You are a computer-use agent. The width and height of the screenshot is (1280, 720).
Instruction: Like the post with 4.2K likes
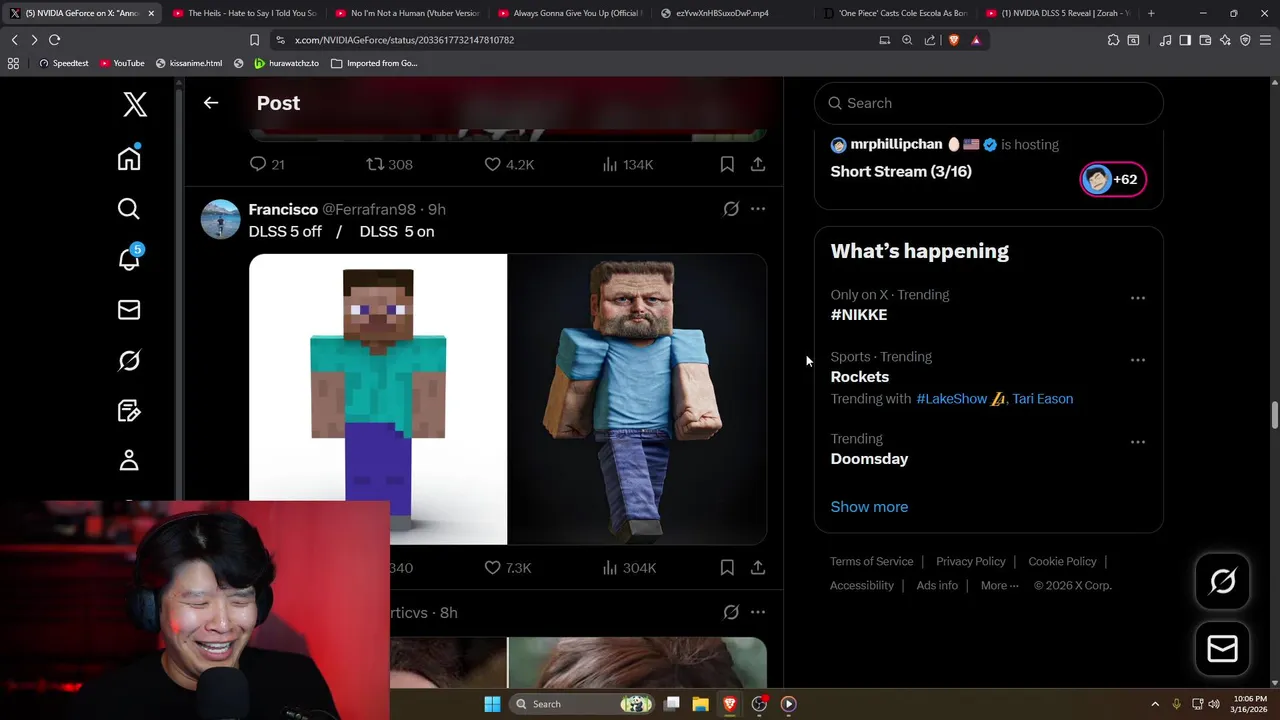509,164
